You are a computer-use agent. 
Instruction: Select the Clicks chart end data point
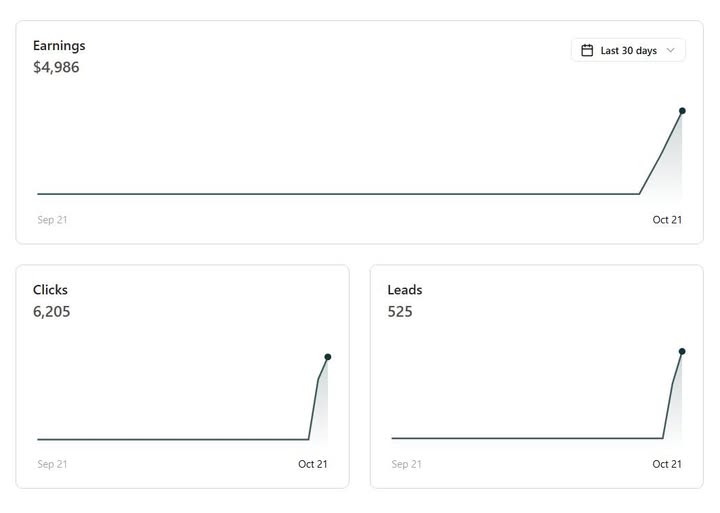(x=328, y=357)
